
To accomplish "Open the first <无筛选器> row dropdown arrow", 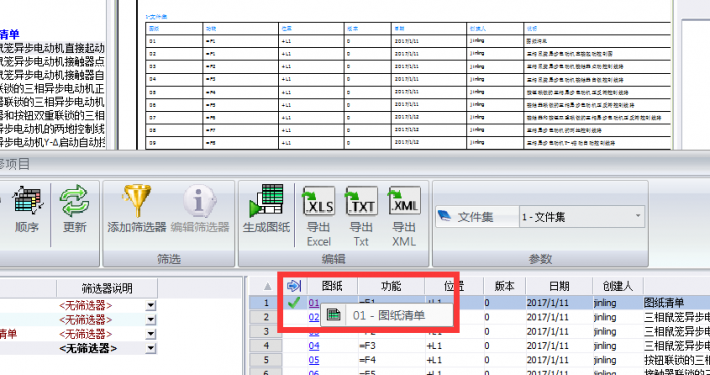I will coord(151,306).
